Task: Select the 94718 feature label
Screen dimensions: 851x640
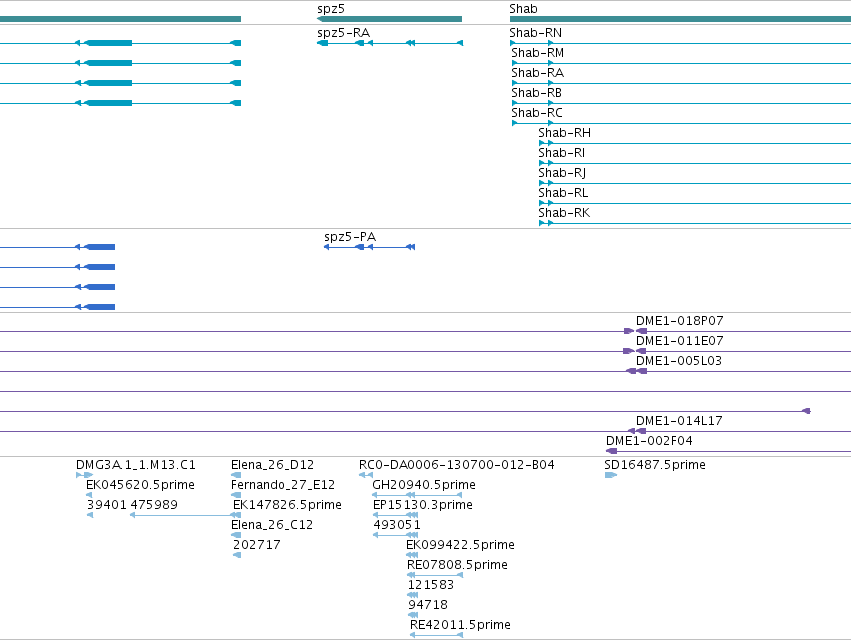Action: [428, 605]
